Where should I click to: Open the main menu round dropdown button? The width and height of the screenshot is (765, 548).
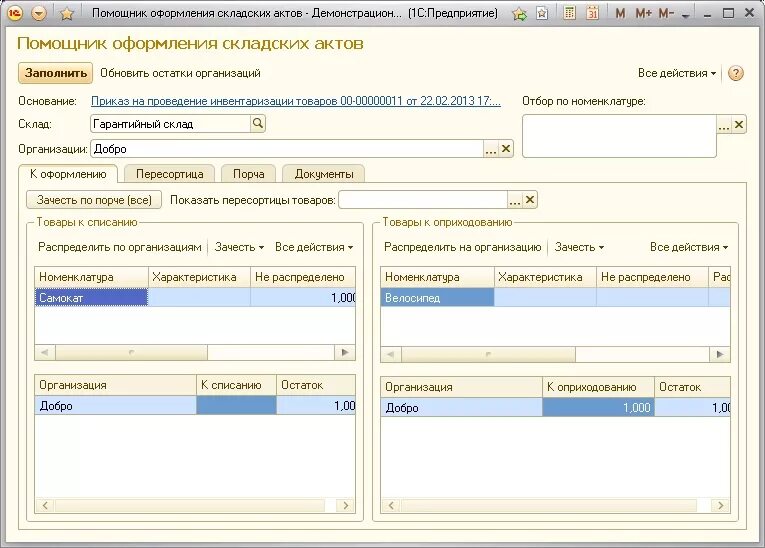(39, 13)
